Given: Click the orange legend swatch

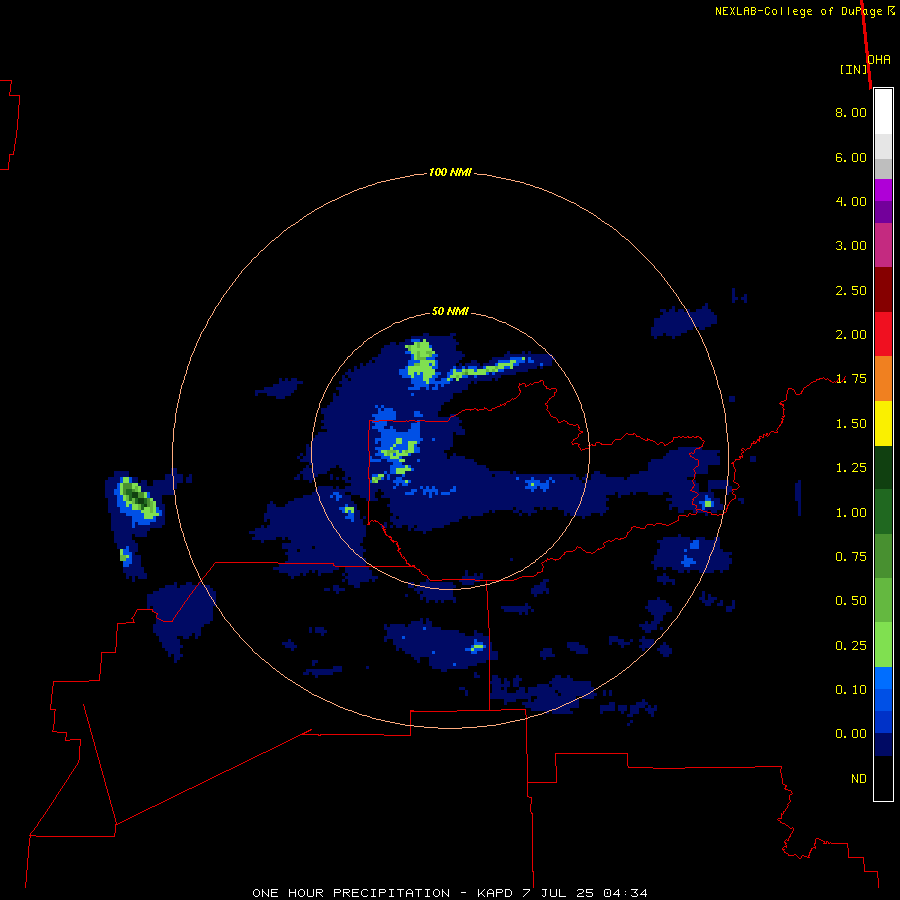Looking at the screenshot, I should click(883, 378).
